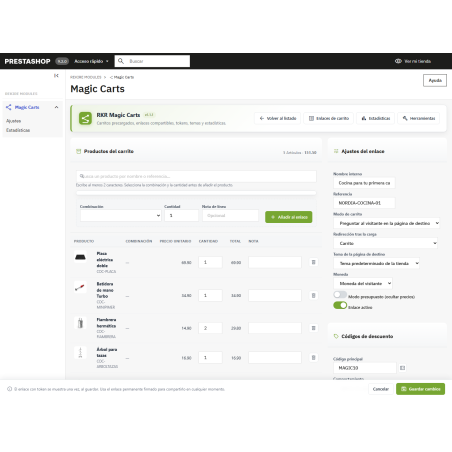Click the Ayuda button
Viewport: 452px width, 452px height.
click(x=435, y=80)
